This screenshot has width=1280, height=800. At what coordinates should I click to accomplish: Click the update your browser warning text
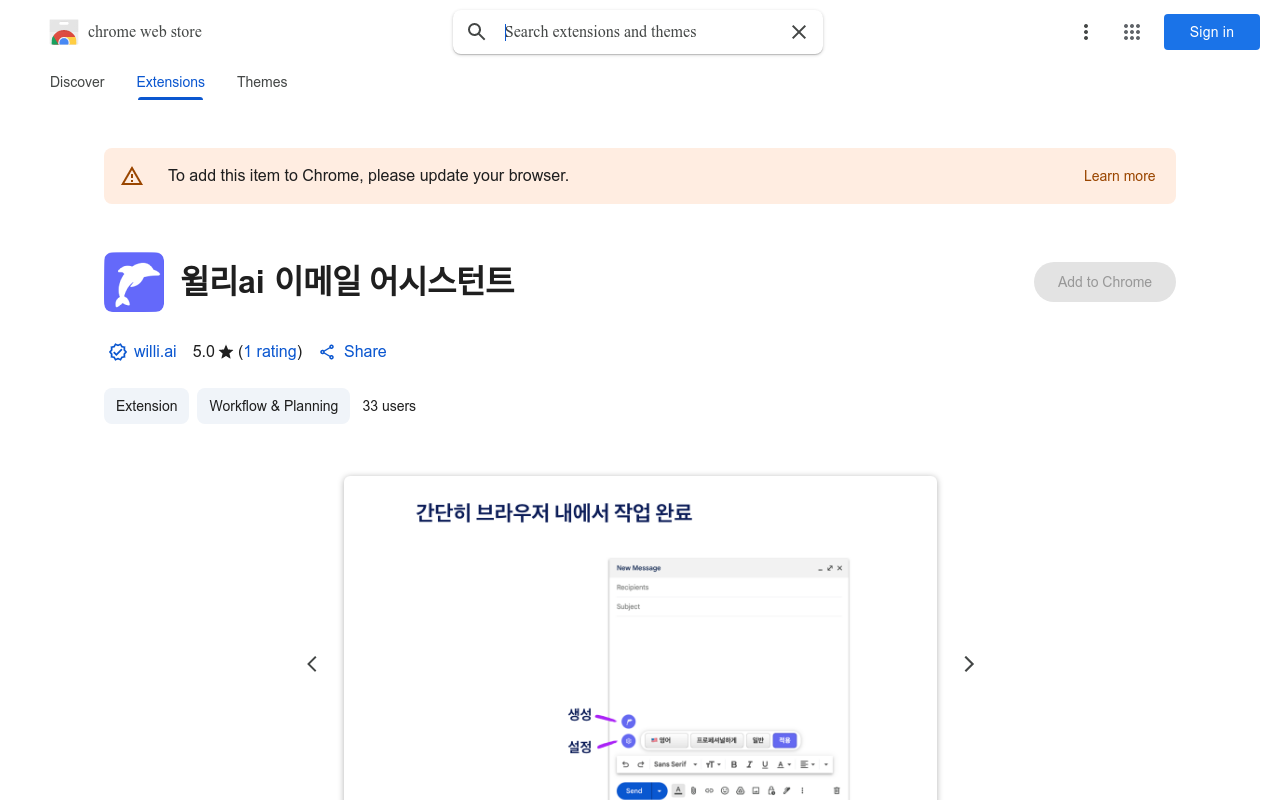[368, 176]
